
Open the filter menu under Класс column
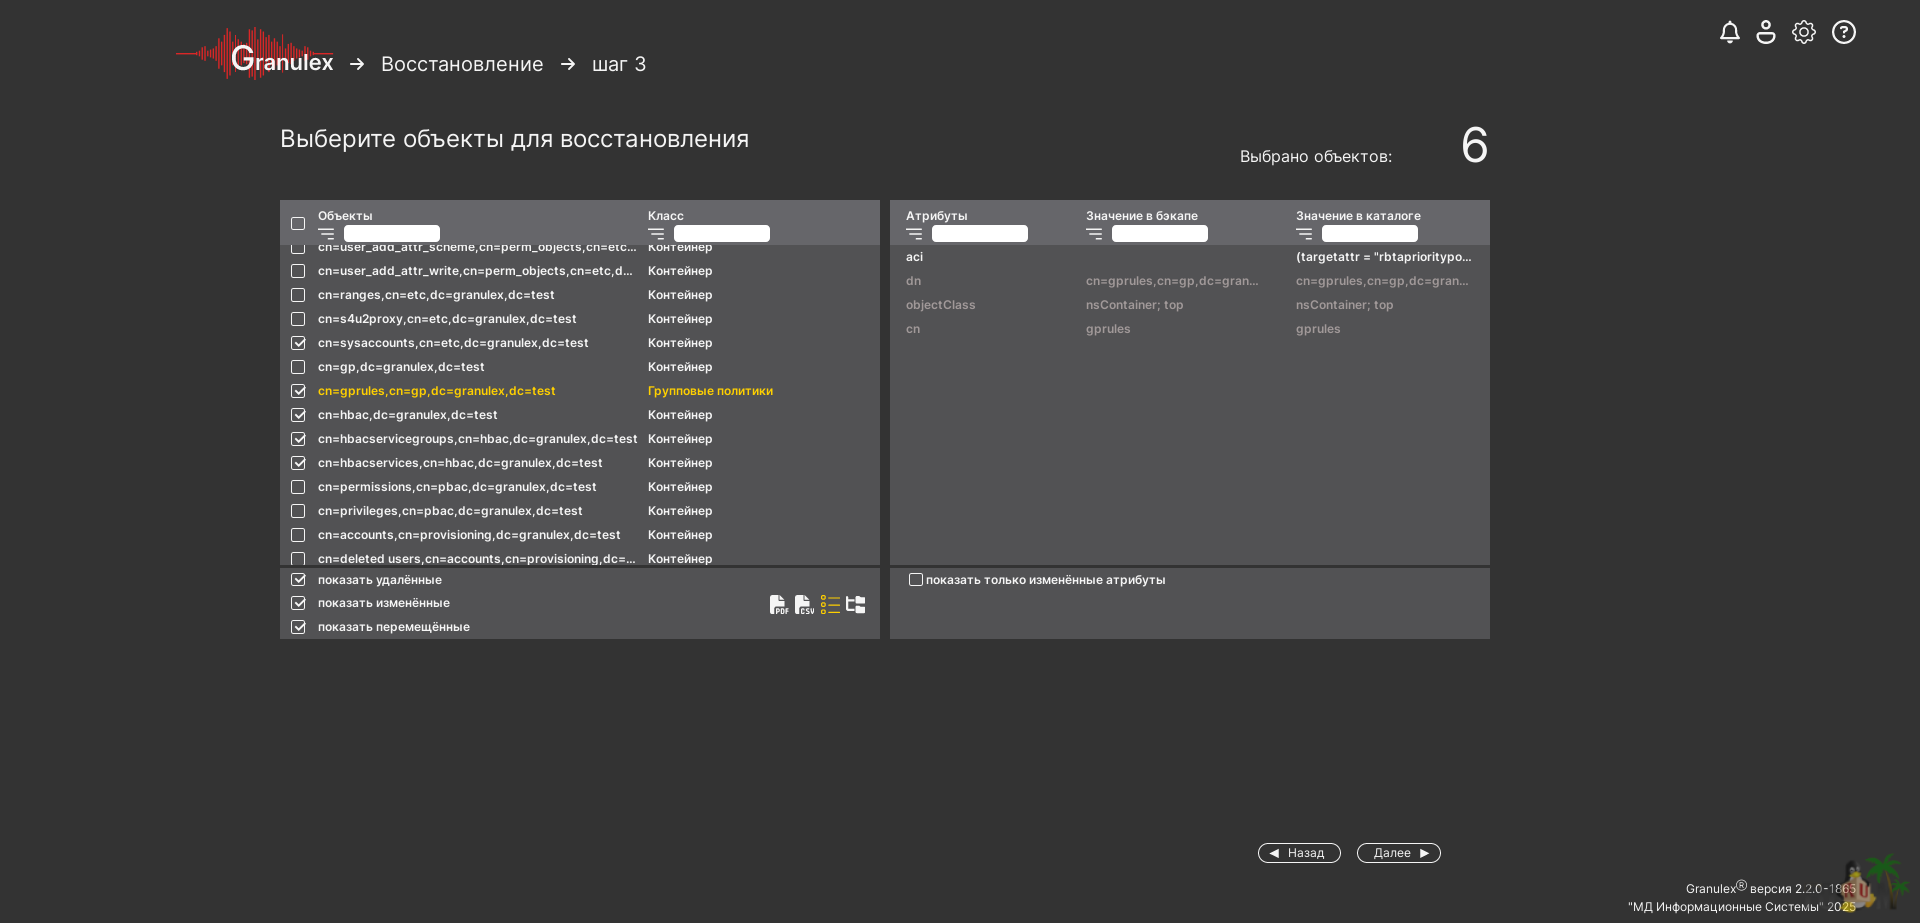point(656,234)
